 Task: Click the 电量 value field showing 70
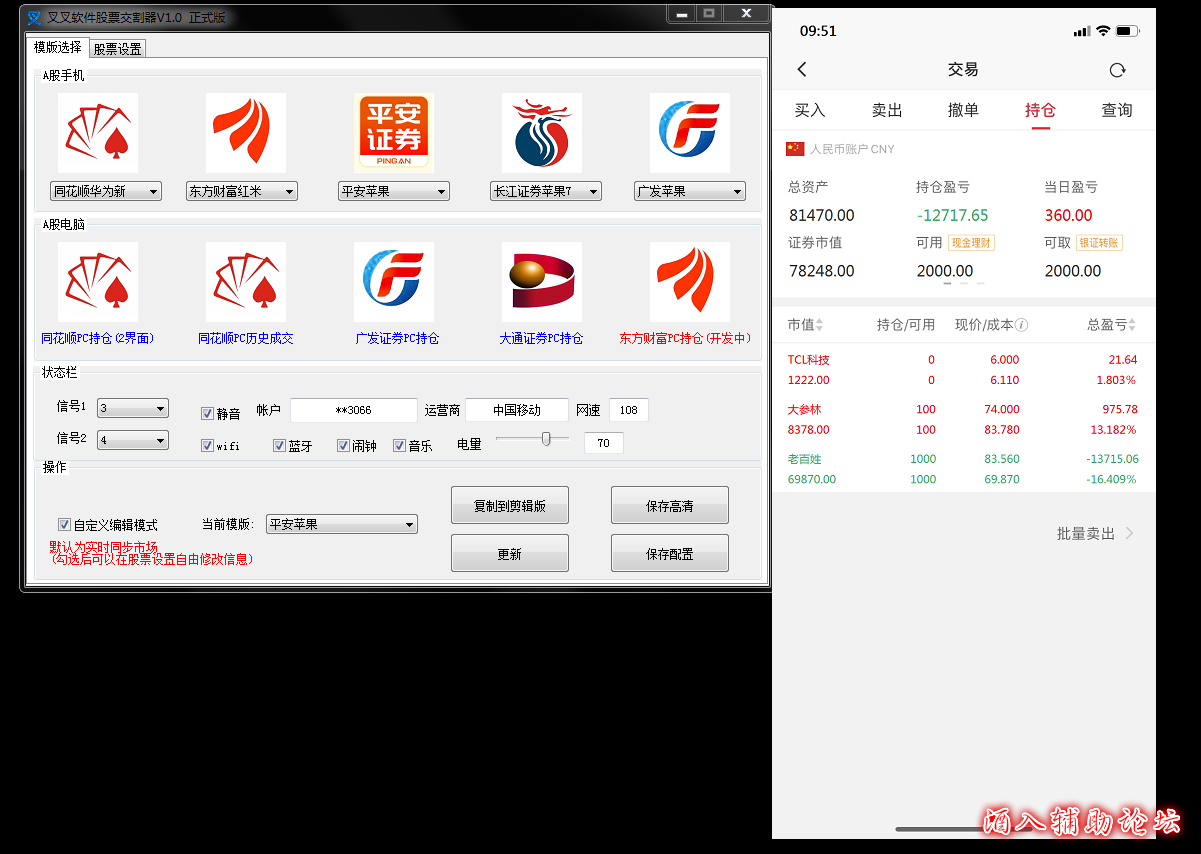click(x=604, y=443)
